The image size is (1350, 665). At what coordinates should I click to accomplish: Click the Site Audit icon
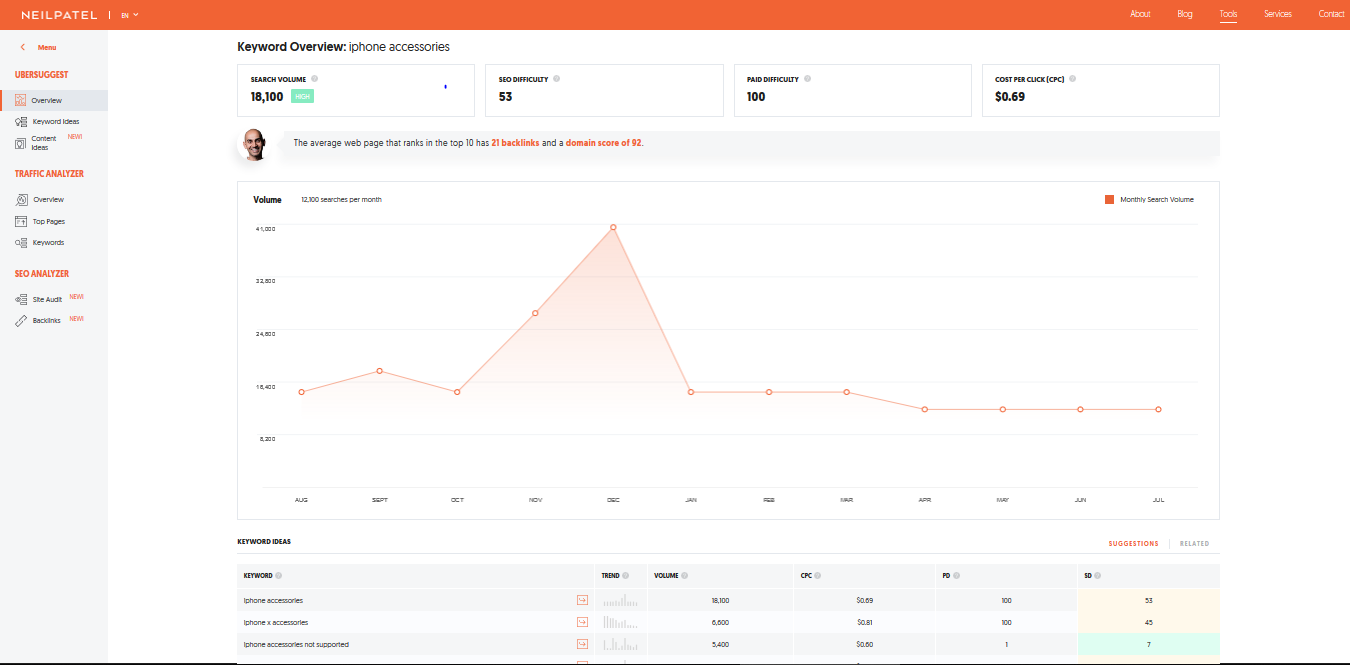pos(21,299)
